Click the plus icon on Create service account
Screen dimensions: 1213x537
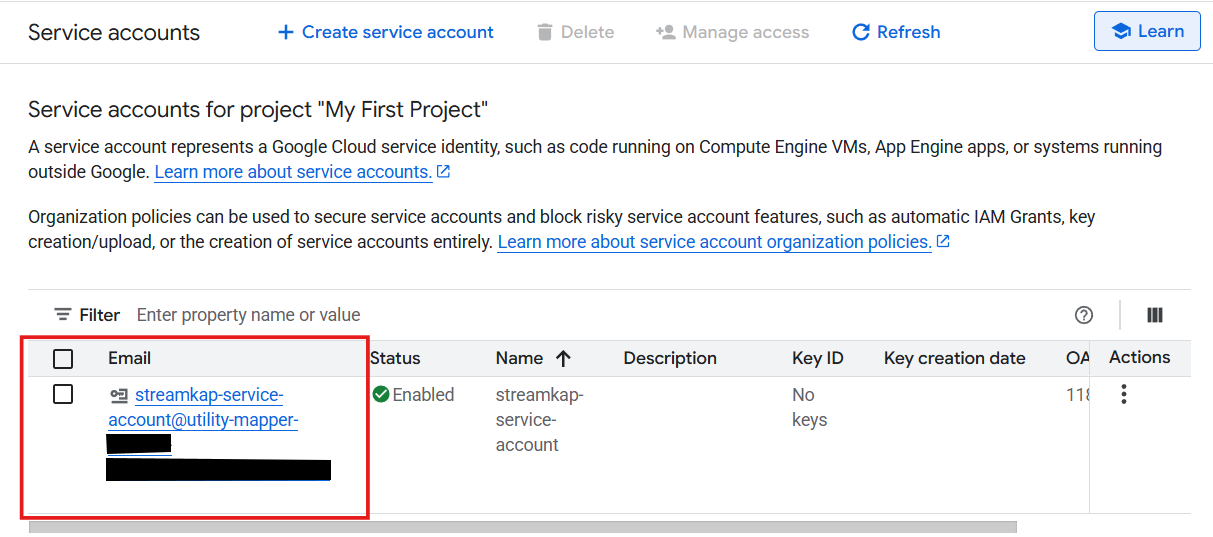pyautogui.click(x=286, y=32)
